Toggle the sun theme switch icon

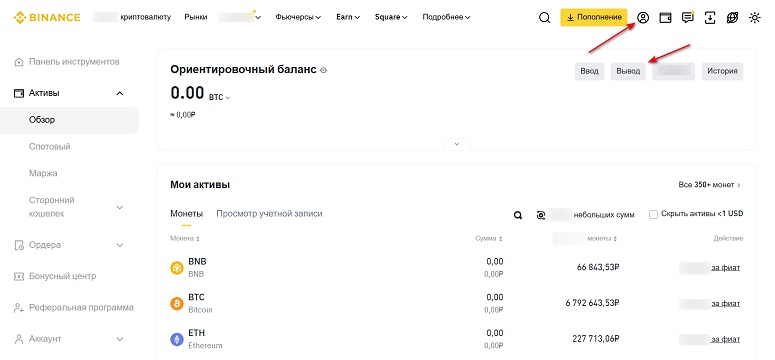click(x=755, y=18)
